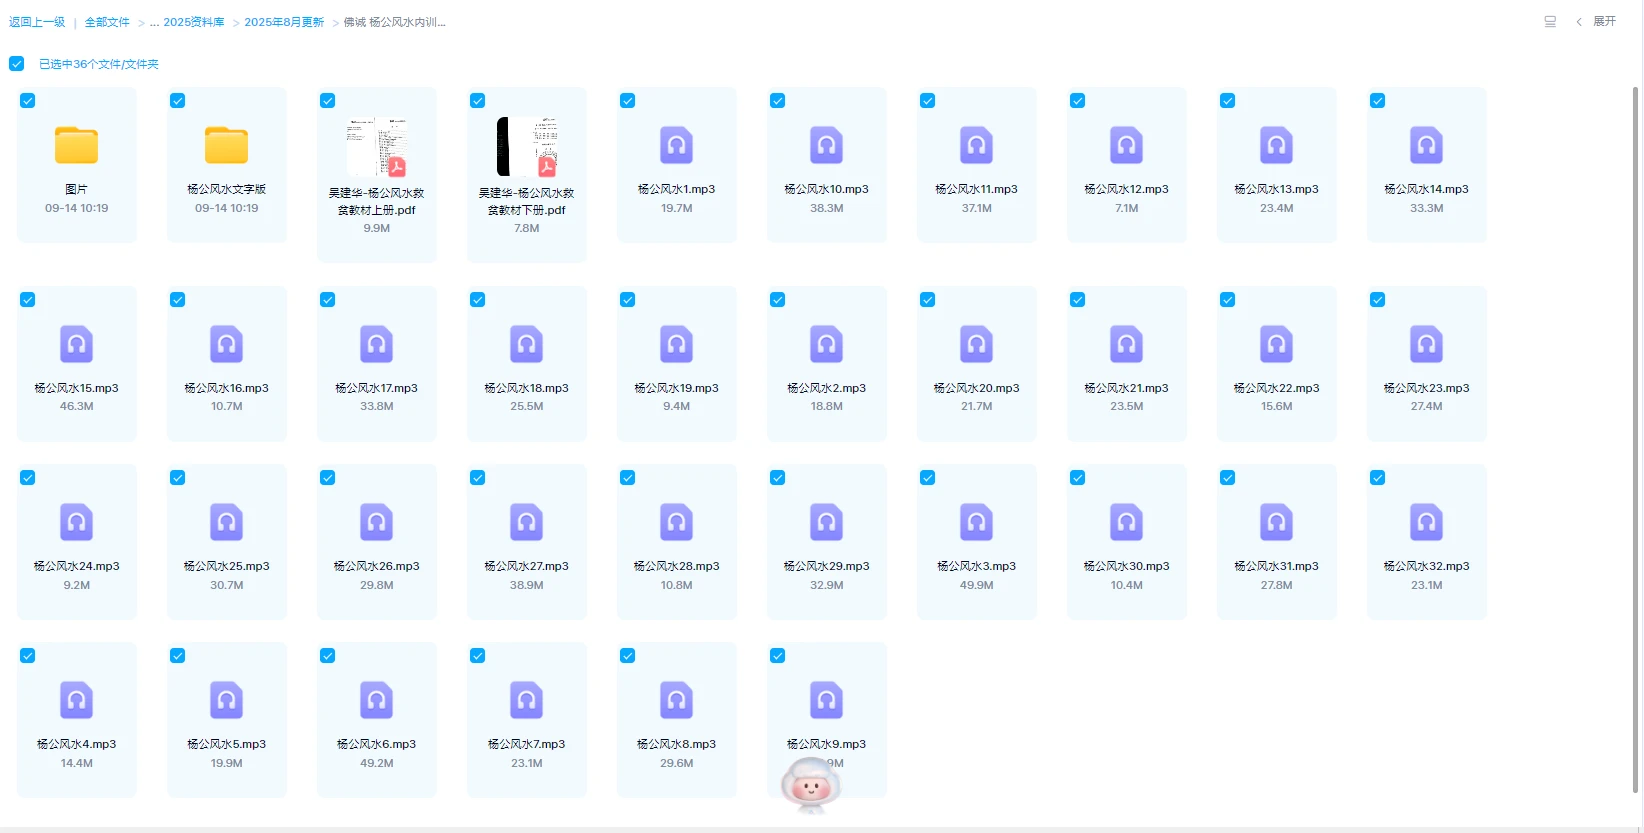1644x833 pixels.
Task: Select the 杨公风水32.mp3 audio icon
Action: (x=1426, y=523)
